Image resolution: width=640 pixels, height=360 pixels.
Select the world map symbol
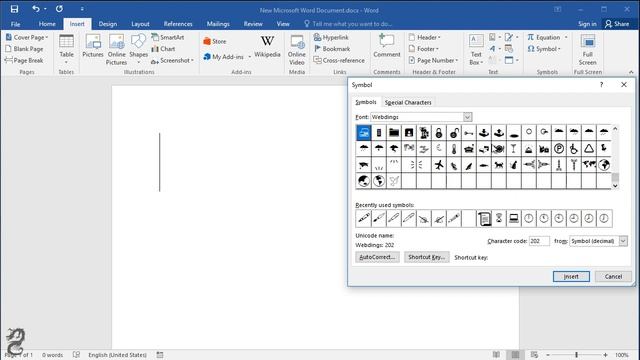pyautogui.click(x=589, y=165)
